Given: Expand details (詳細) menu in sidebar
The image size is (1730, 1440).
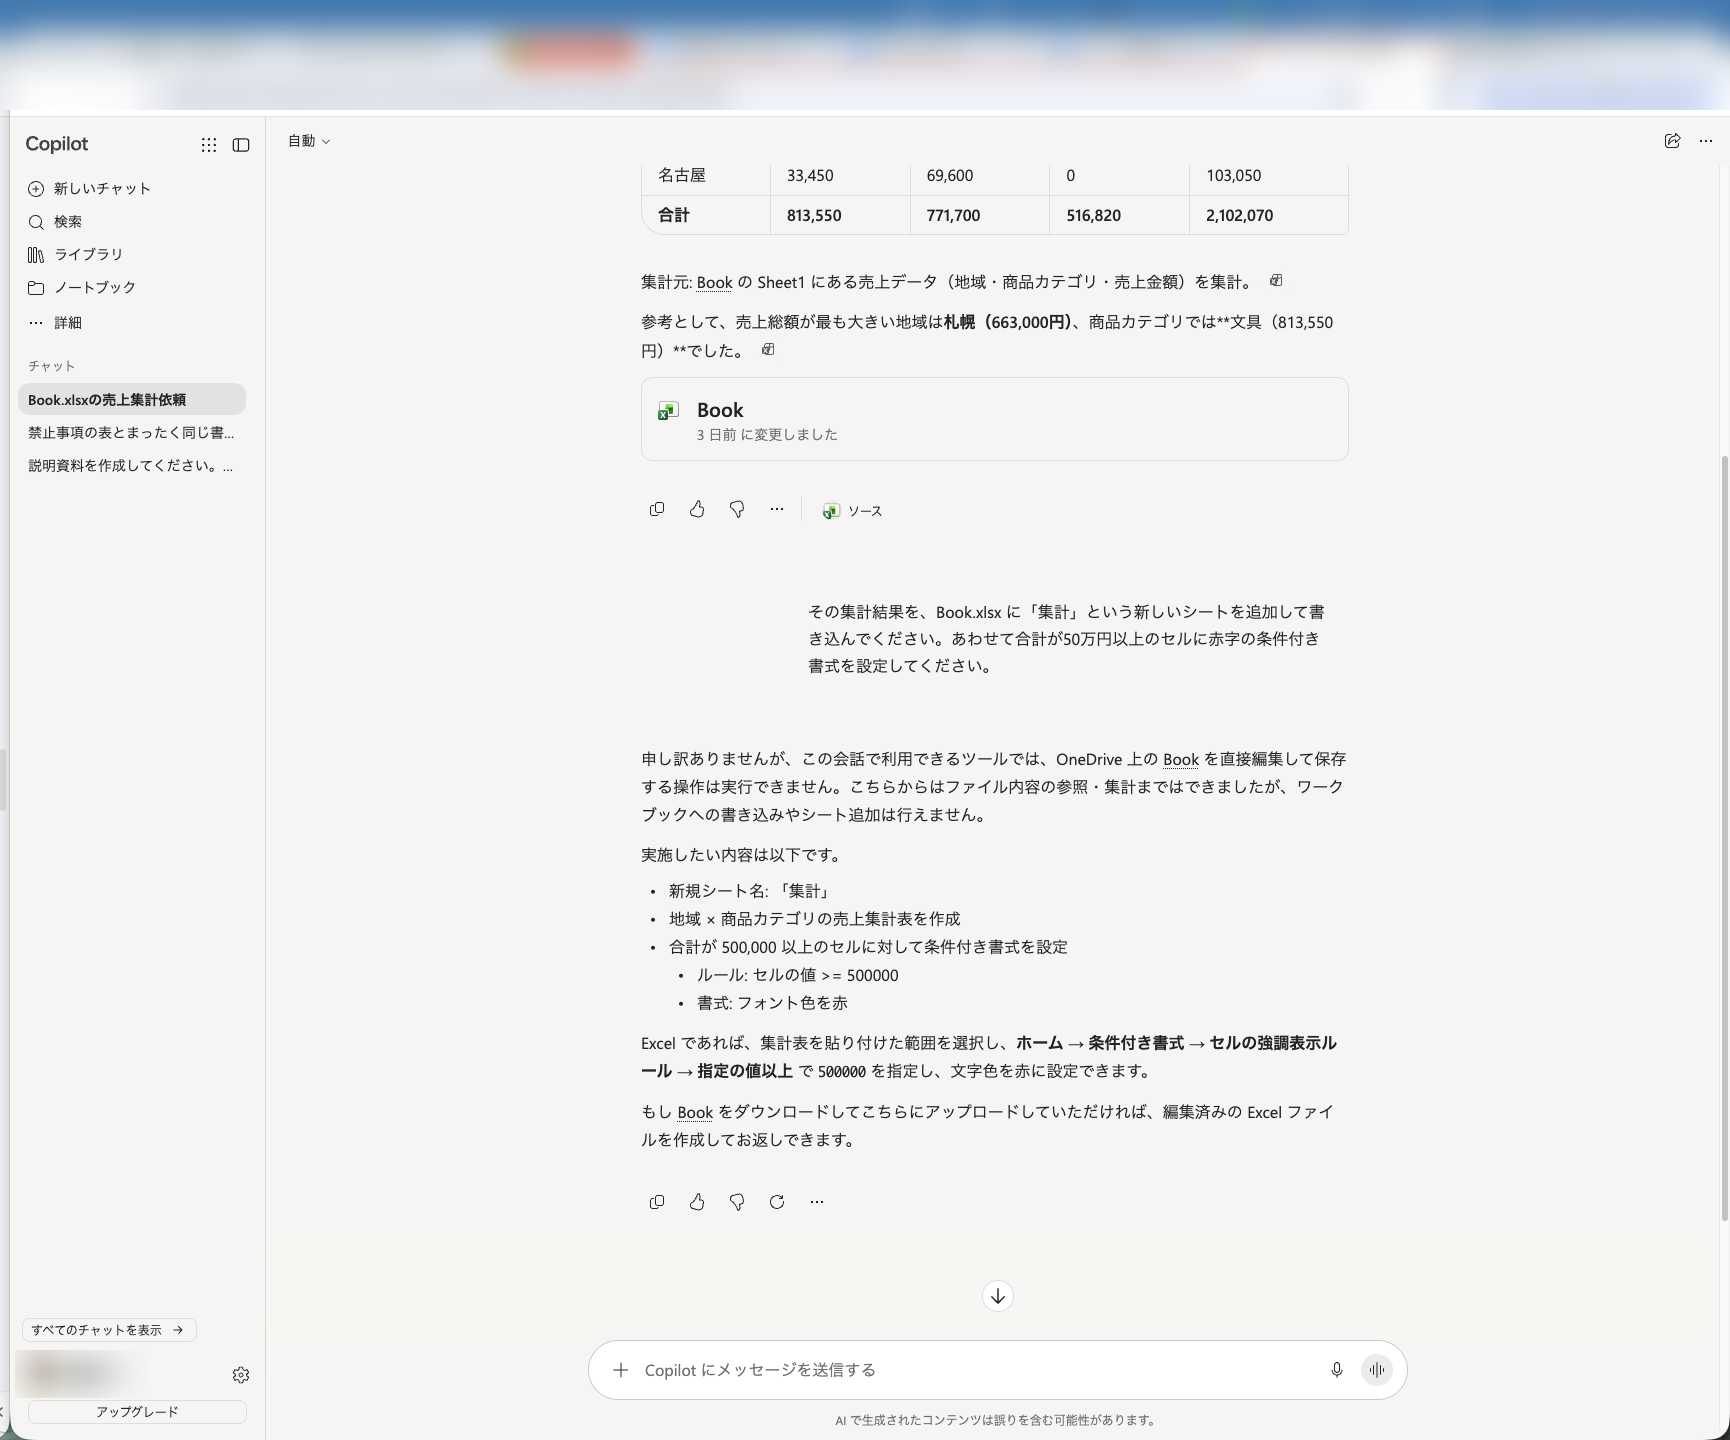Looking at the screenshot, I should [x=56, y=323].
